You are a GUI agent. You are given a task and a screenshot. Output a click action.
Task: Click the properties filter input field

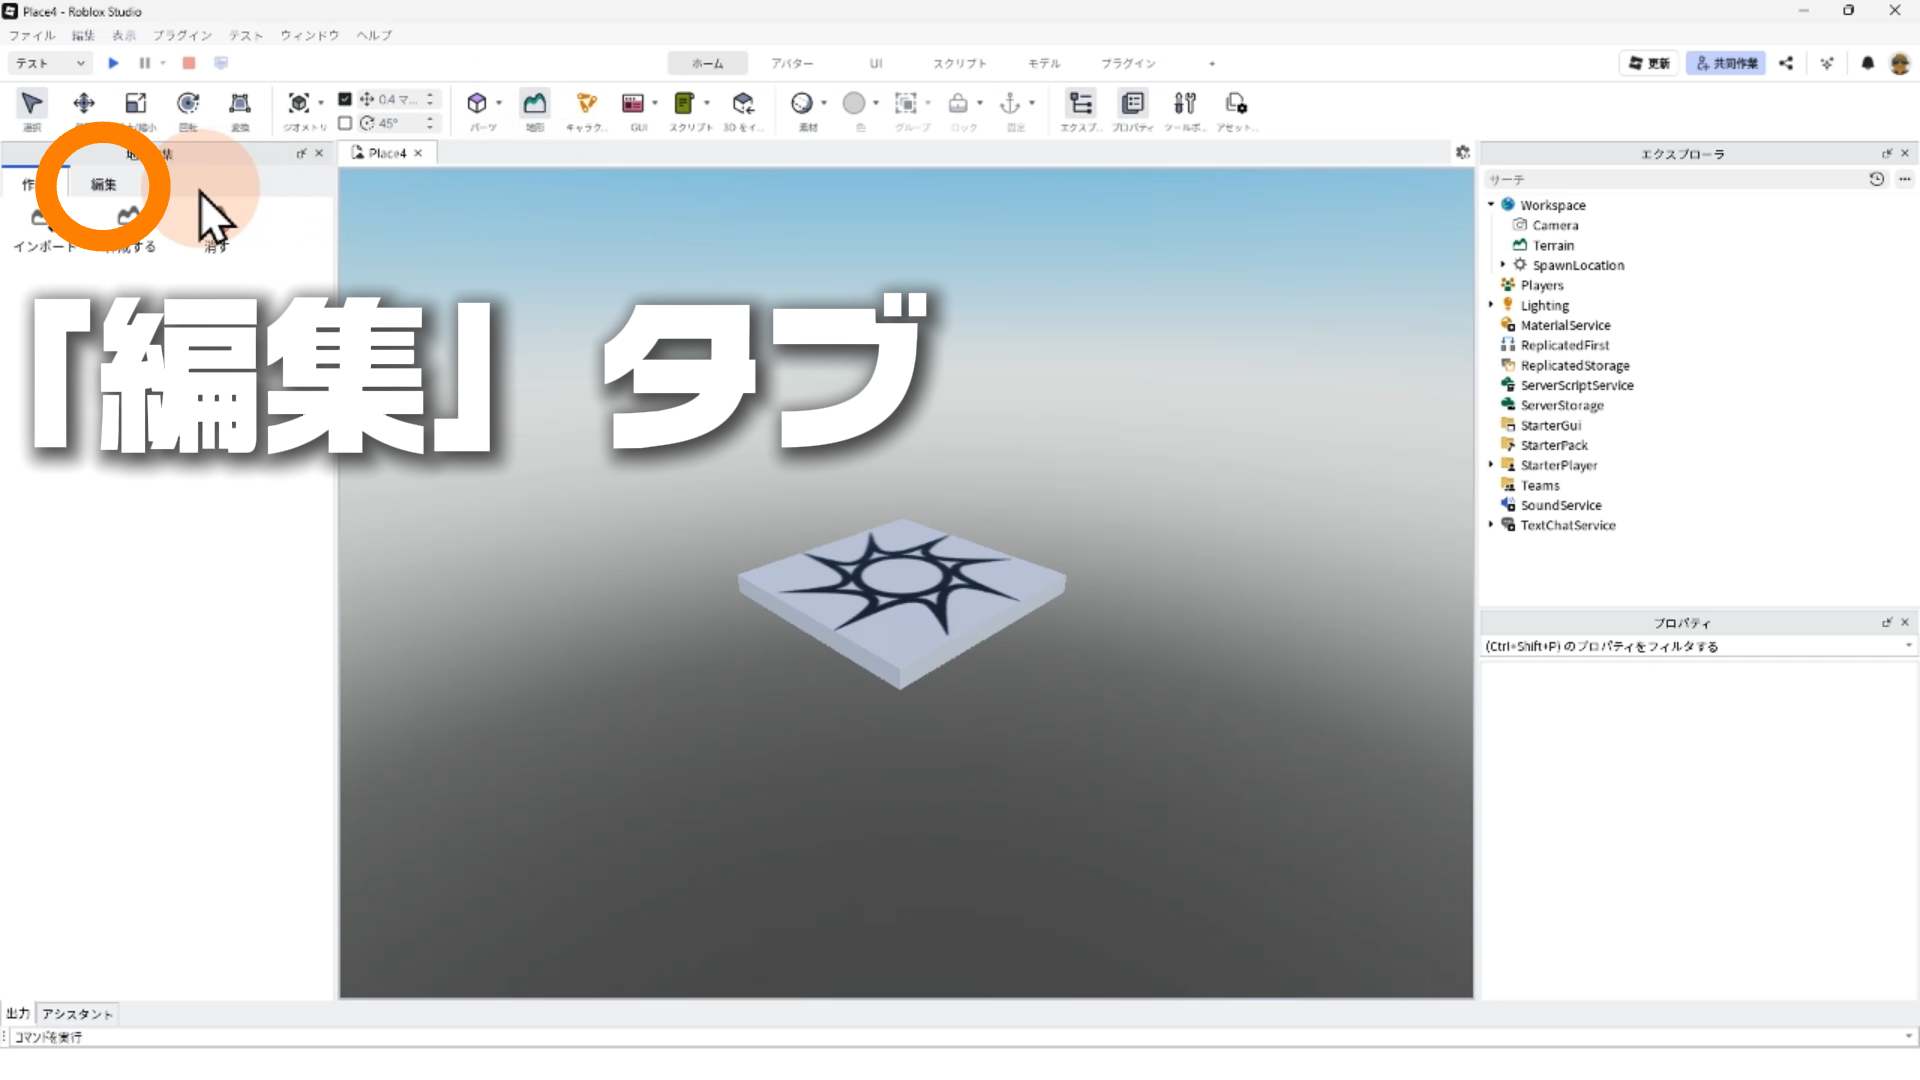(x=1690, y=647)
